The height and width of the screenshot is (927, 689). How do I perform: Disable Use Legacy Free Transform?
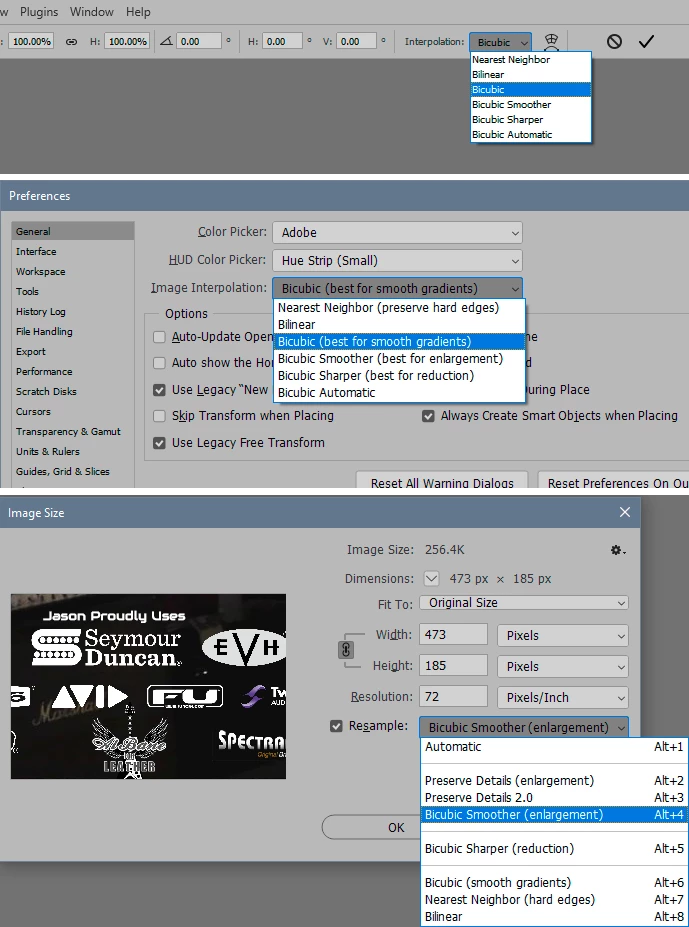tap(159, 443)
